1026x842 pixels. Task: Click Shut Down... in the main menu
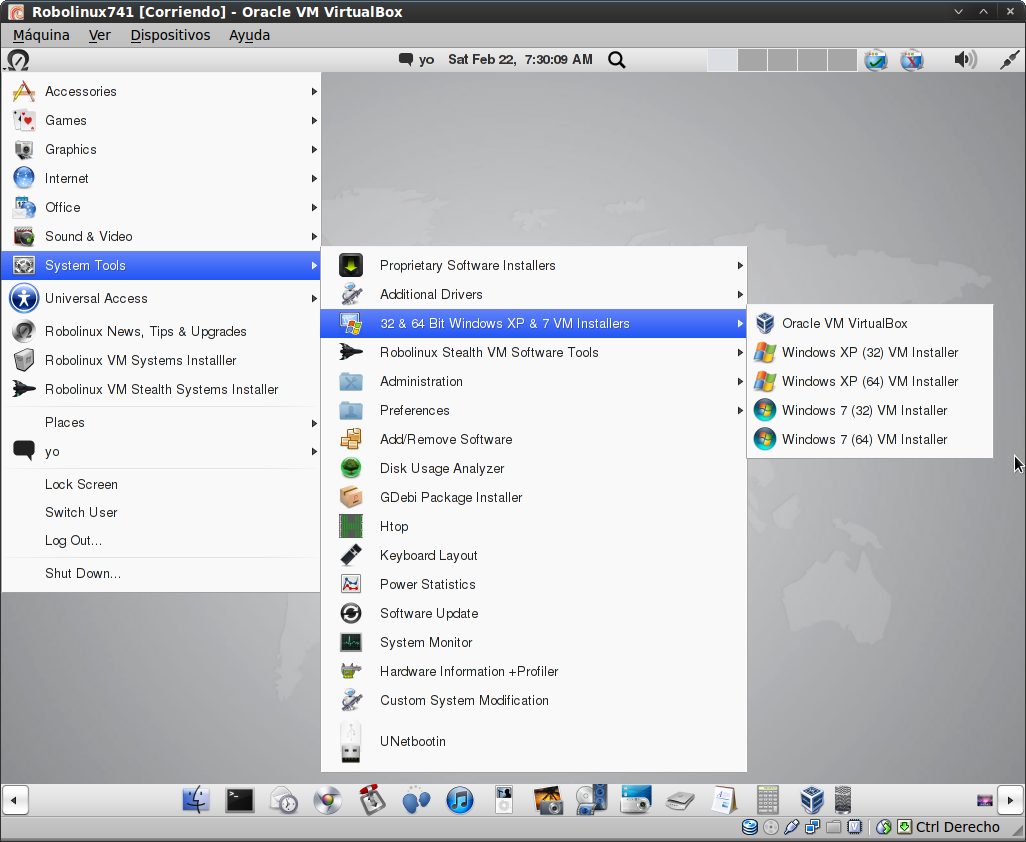tap(83, 573)
